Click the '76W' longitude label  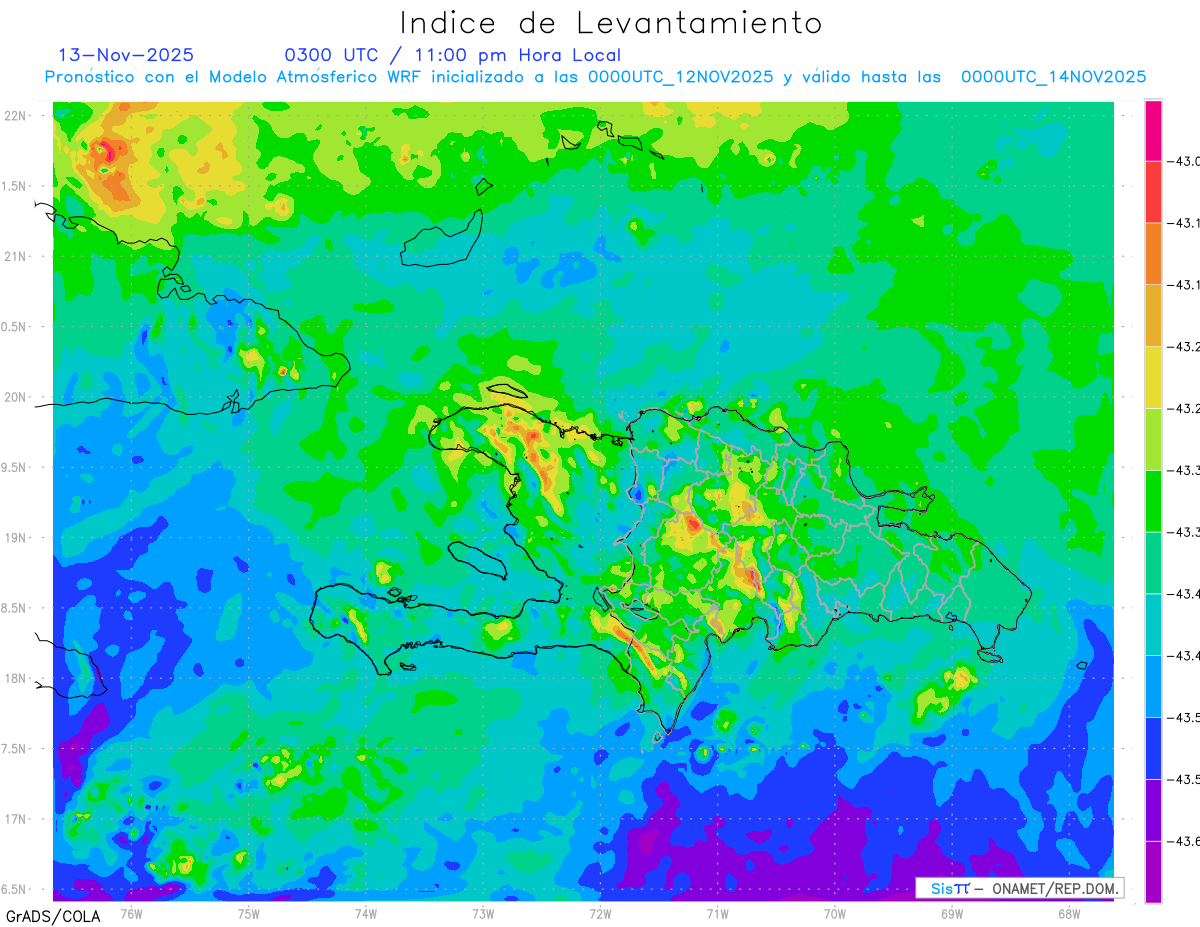tap(131, 913)
